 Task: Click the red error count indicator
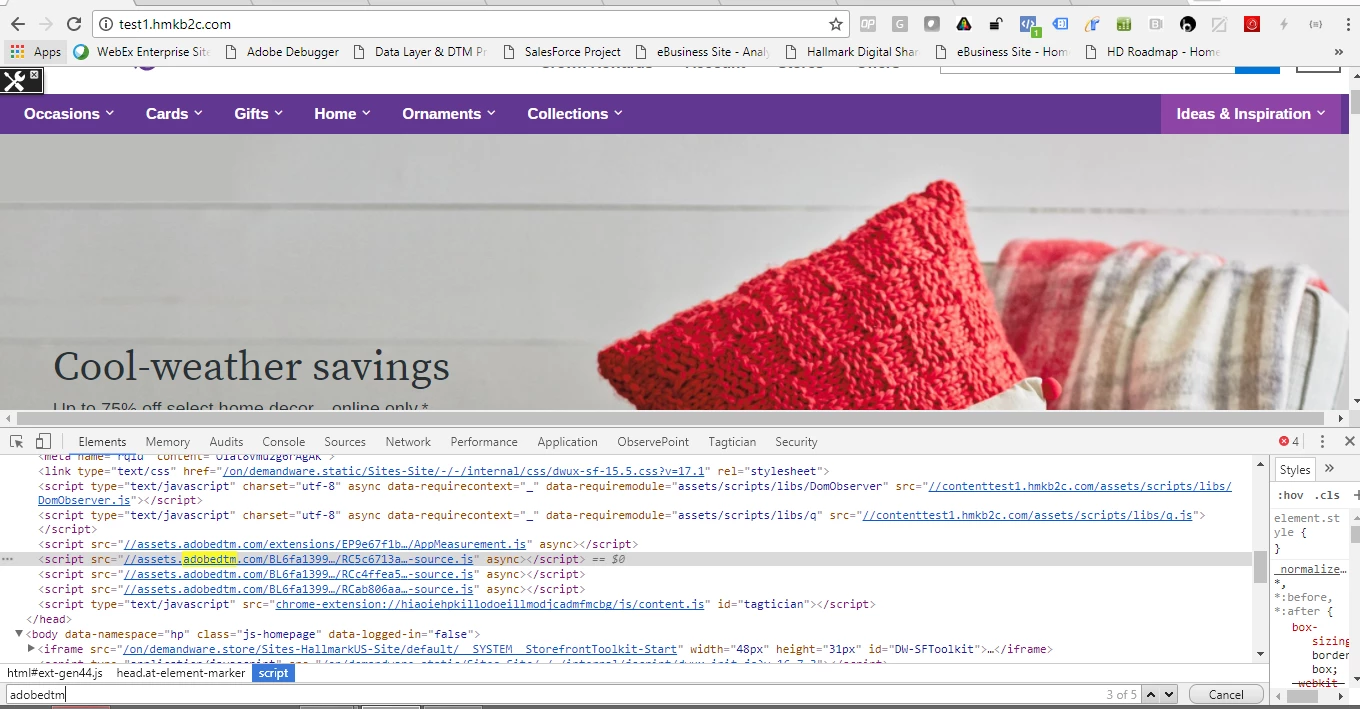point(1289,441)
